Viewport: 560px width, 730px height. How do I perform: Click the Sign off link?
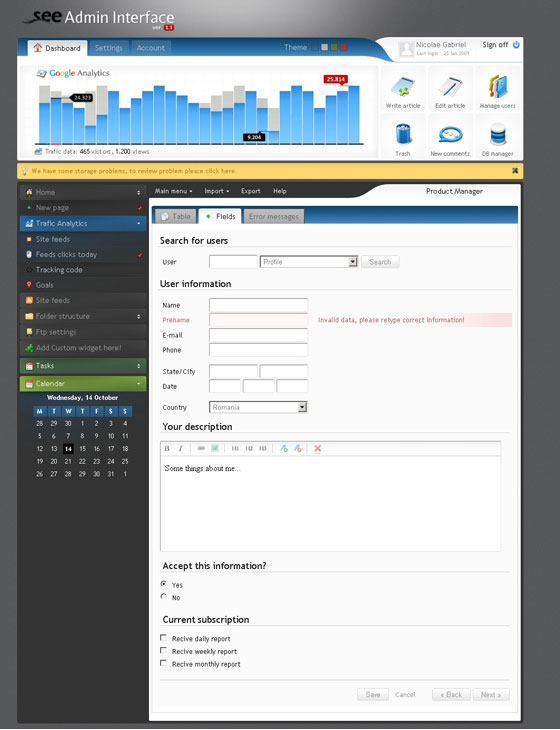tap(495, 45)
